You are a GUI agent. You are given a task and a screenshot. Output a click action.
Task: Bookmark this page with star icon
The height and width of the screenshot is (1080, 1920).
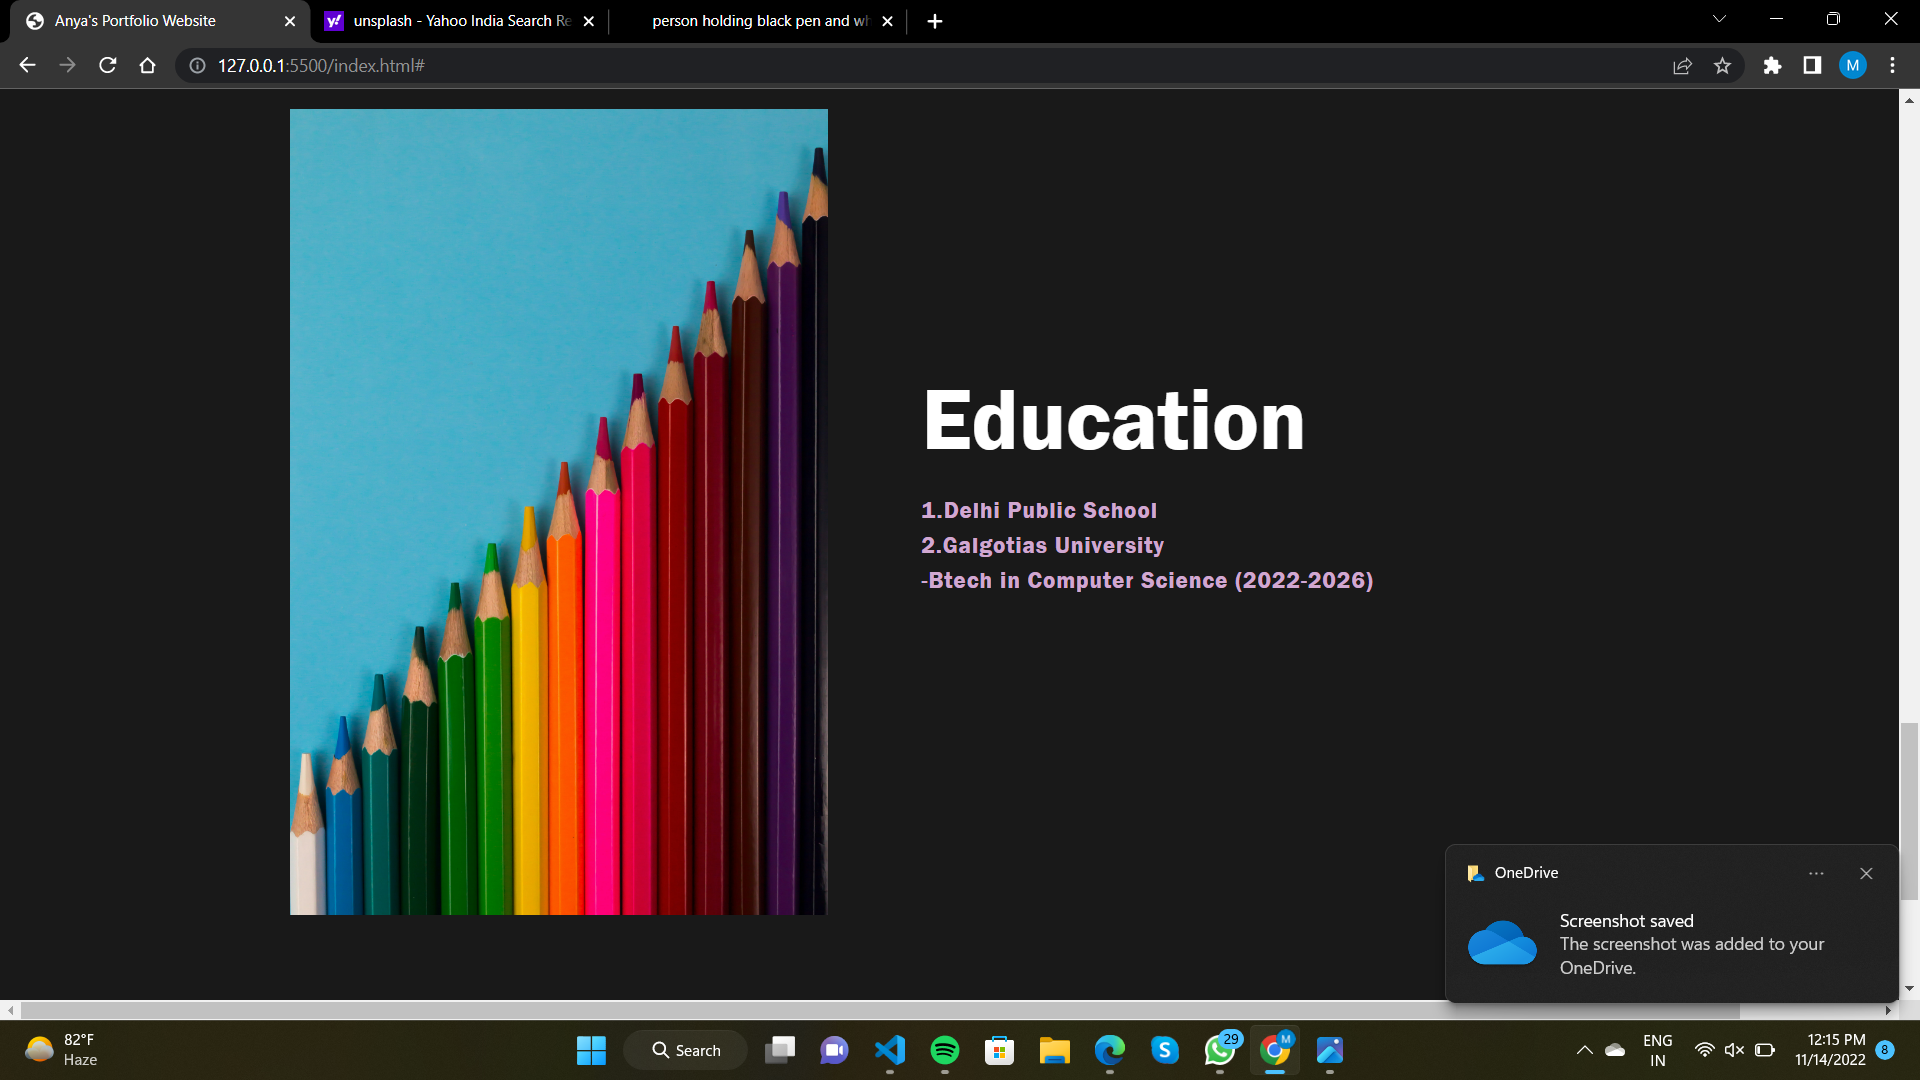(1722, 65)
